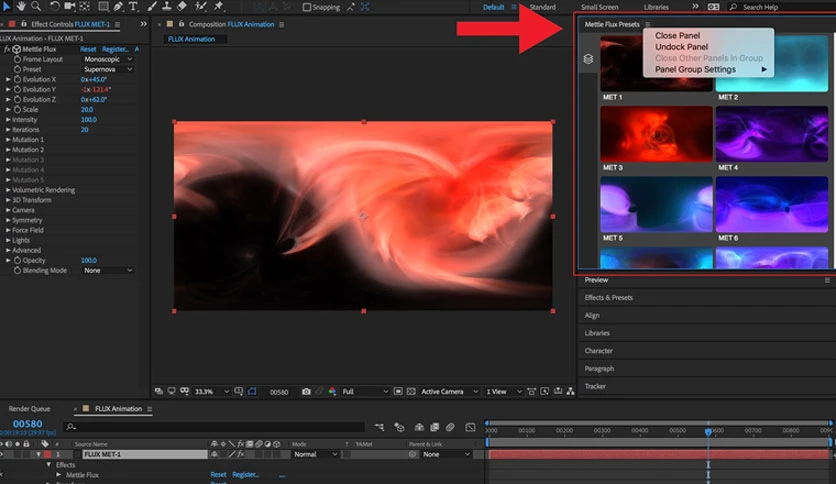Image resolution: width=836 pixels, height=484 pixels.
Task: Click the Fast Previews icon
Action: (x=544, y=391)
